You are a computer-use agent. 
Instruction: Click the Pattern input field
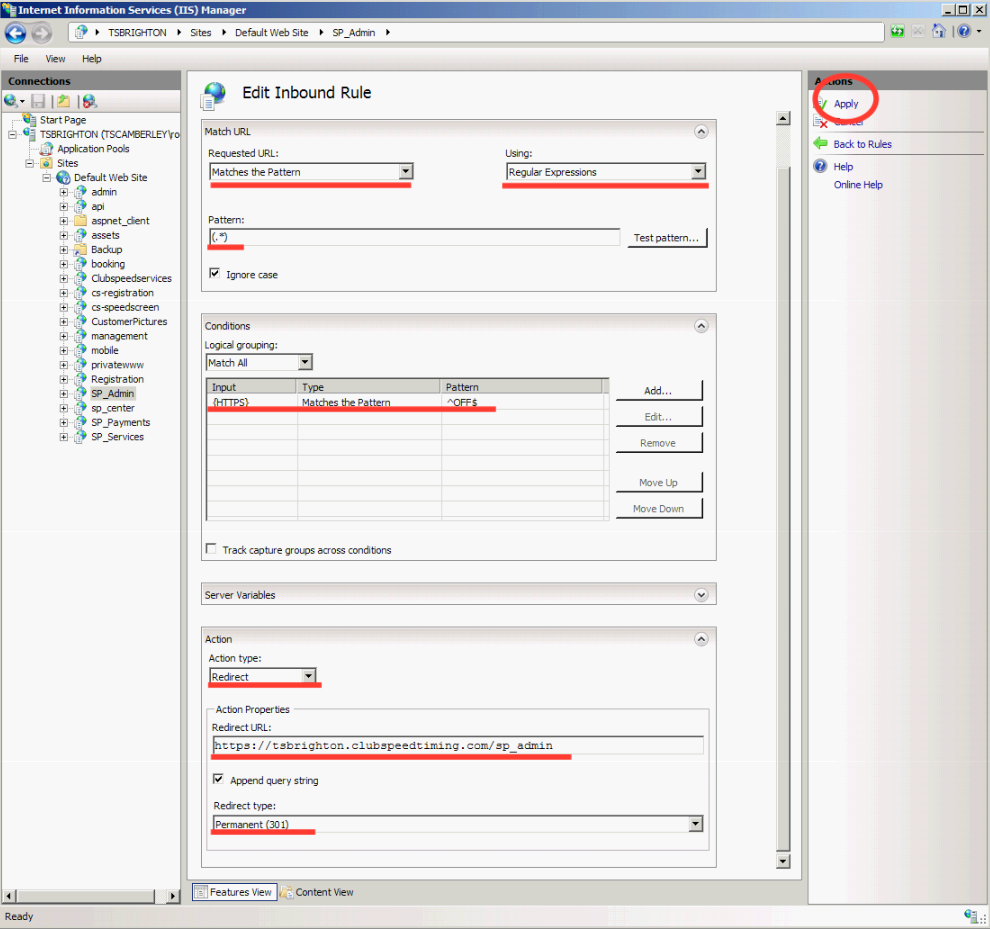[414, 237]
